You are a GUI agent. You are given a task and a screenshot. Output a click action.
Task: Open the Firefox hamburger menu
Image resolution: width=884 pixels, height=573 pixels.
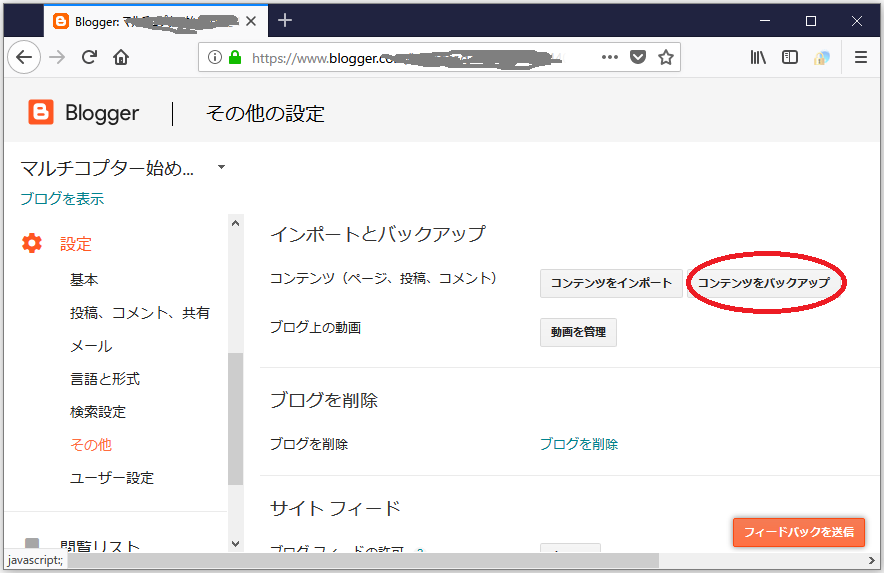point(860,58)
